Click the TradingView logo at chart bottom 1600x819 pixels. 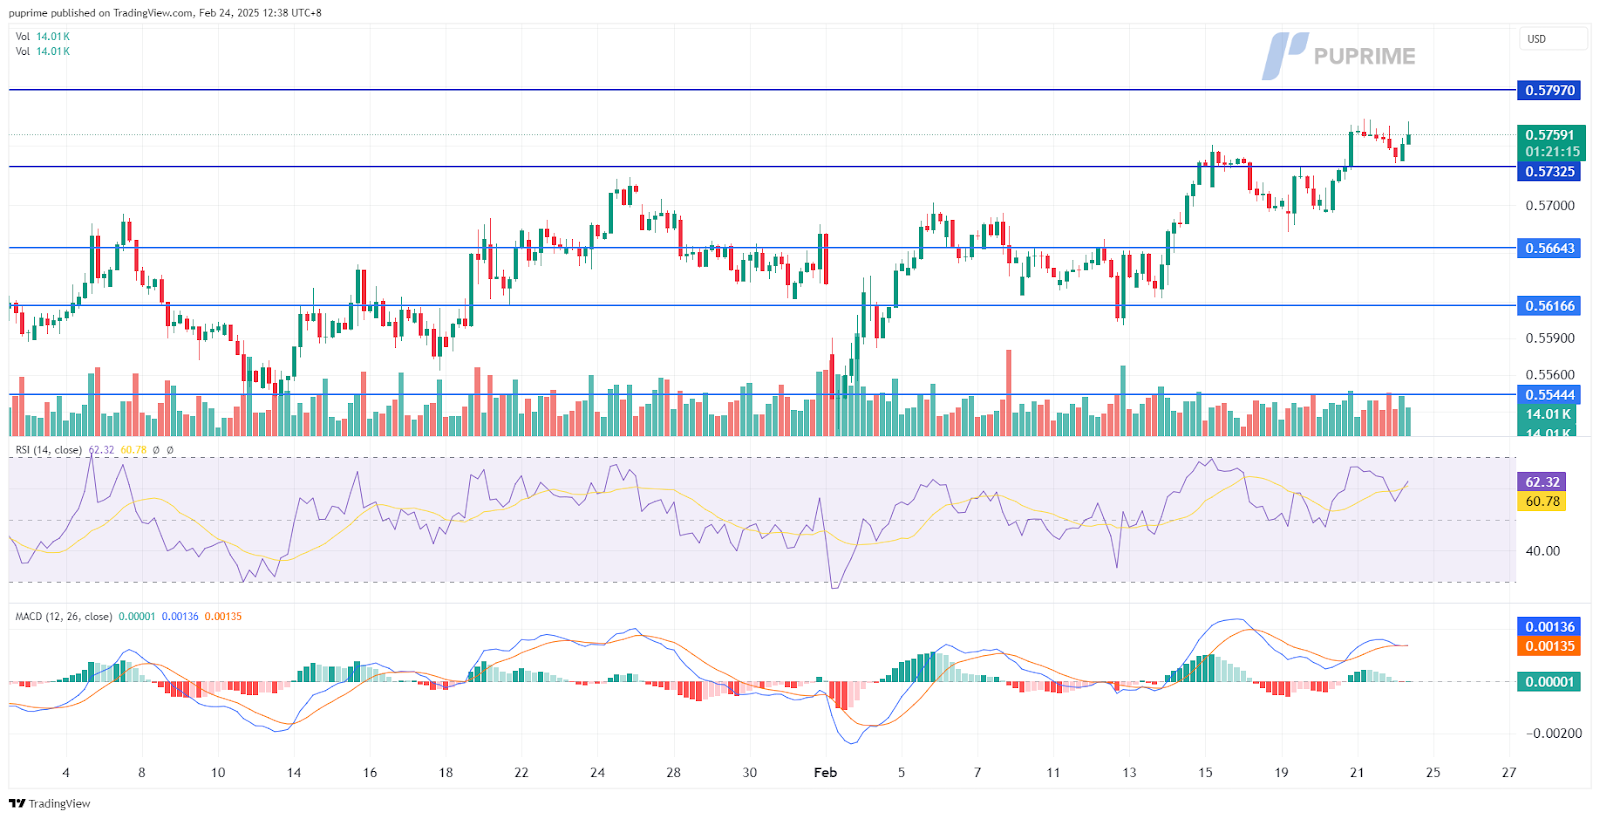click(x=49, y=803)
